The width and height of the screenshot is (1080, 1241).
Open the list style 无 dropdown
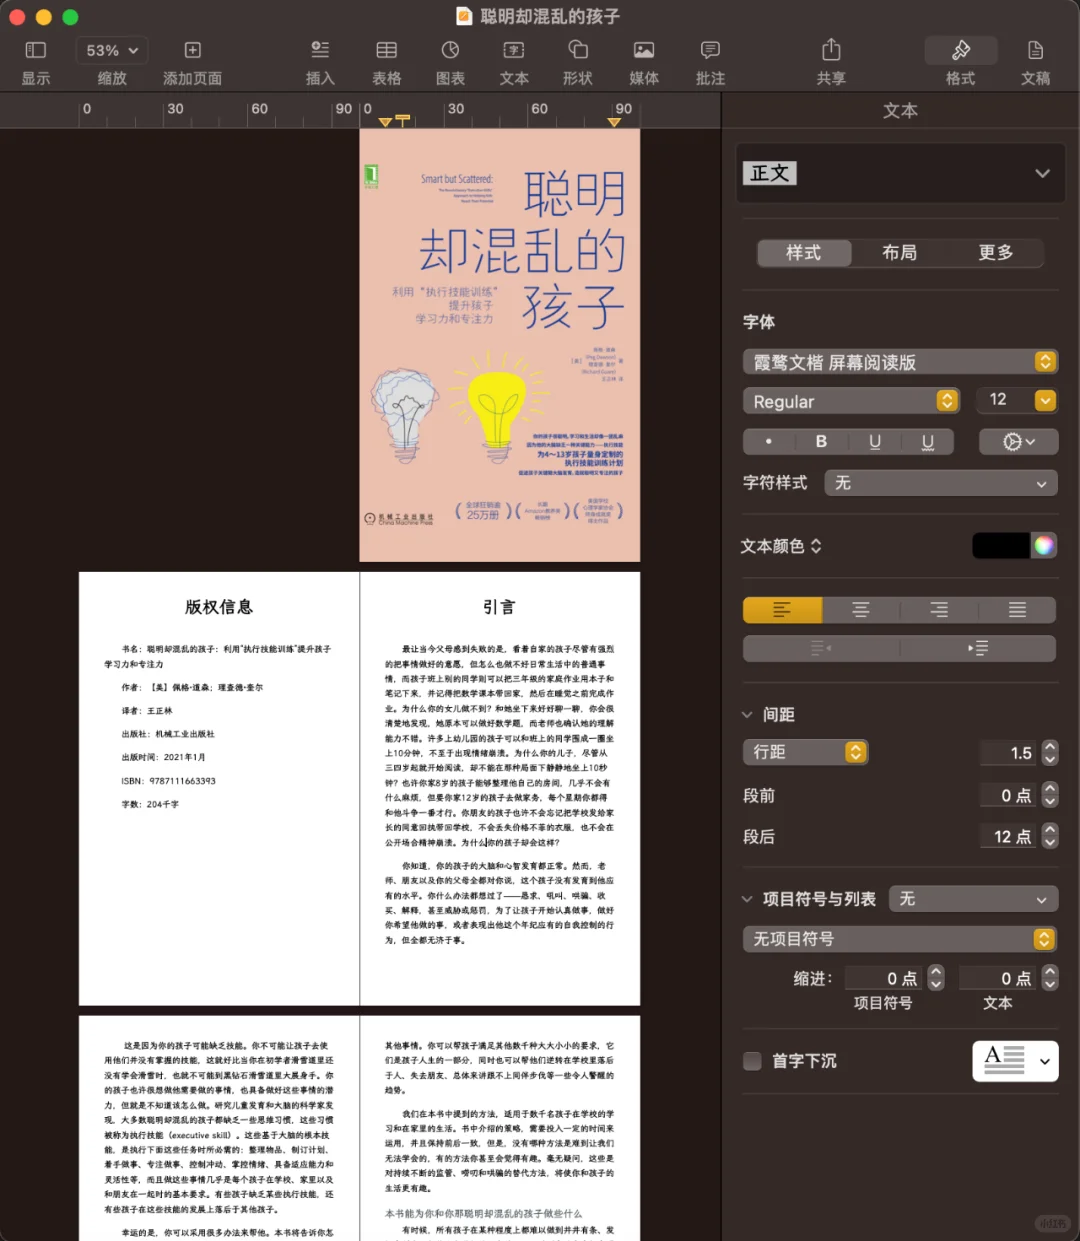tap(973, 899)
